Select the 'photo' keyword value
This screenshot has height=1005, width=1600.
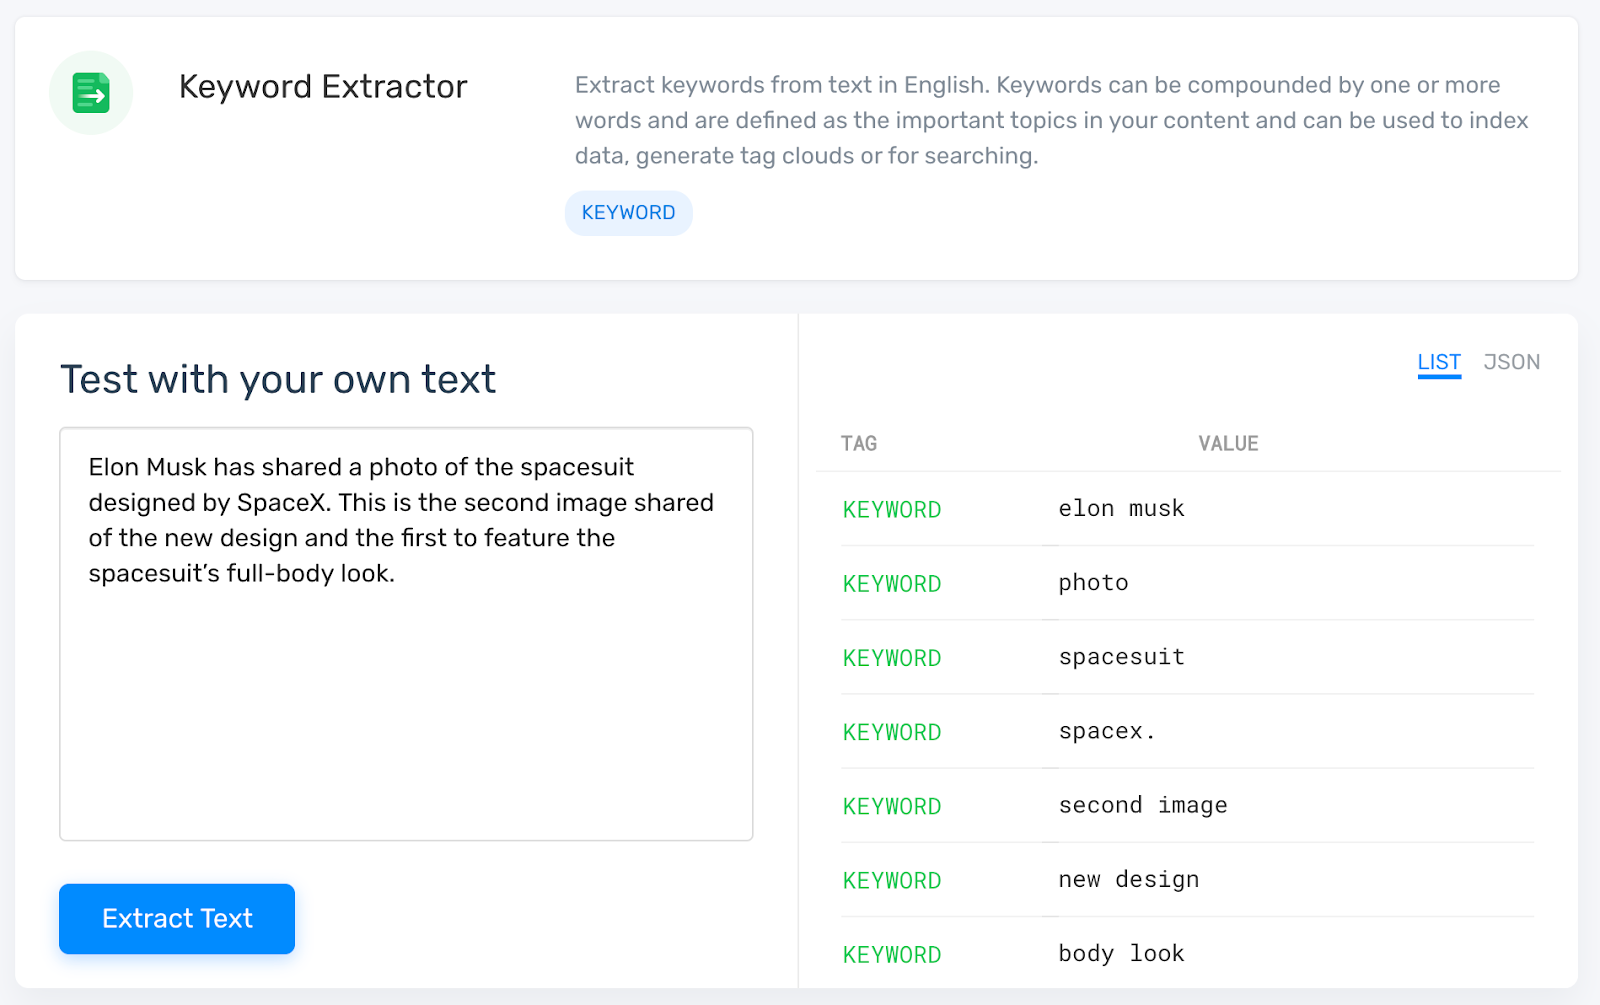pos(1093,582)
